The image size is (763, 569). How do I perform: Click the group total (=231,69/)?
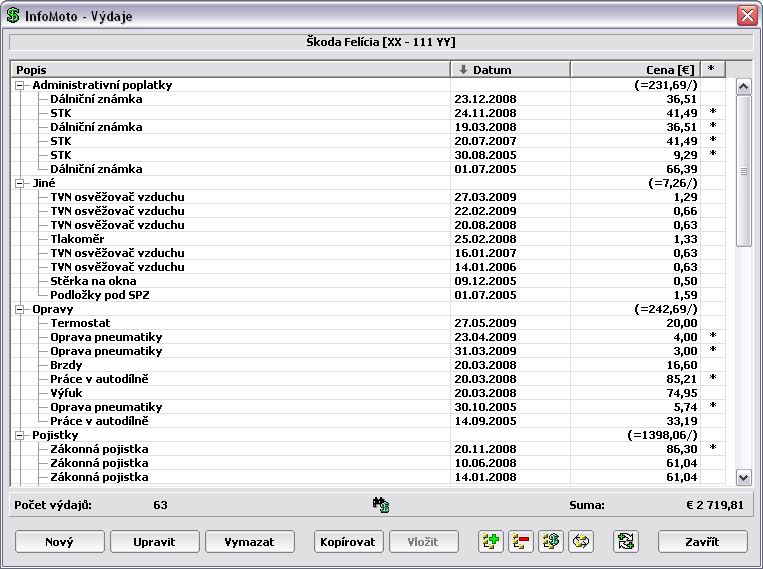666,86
